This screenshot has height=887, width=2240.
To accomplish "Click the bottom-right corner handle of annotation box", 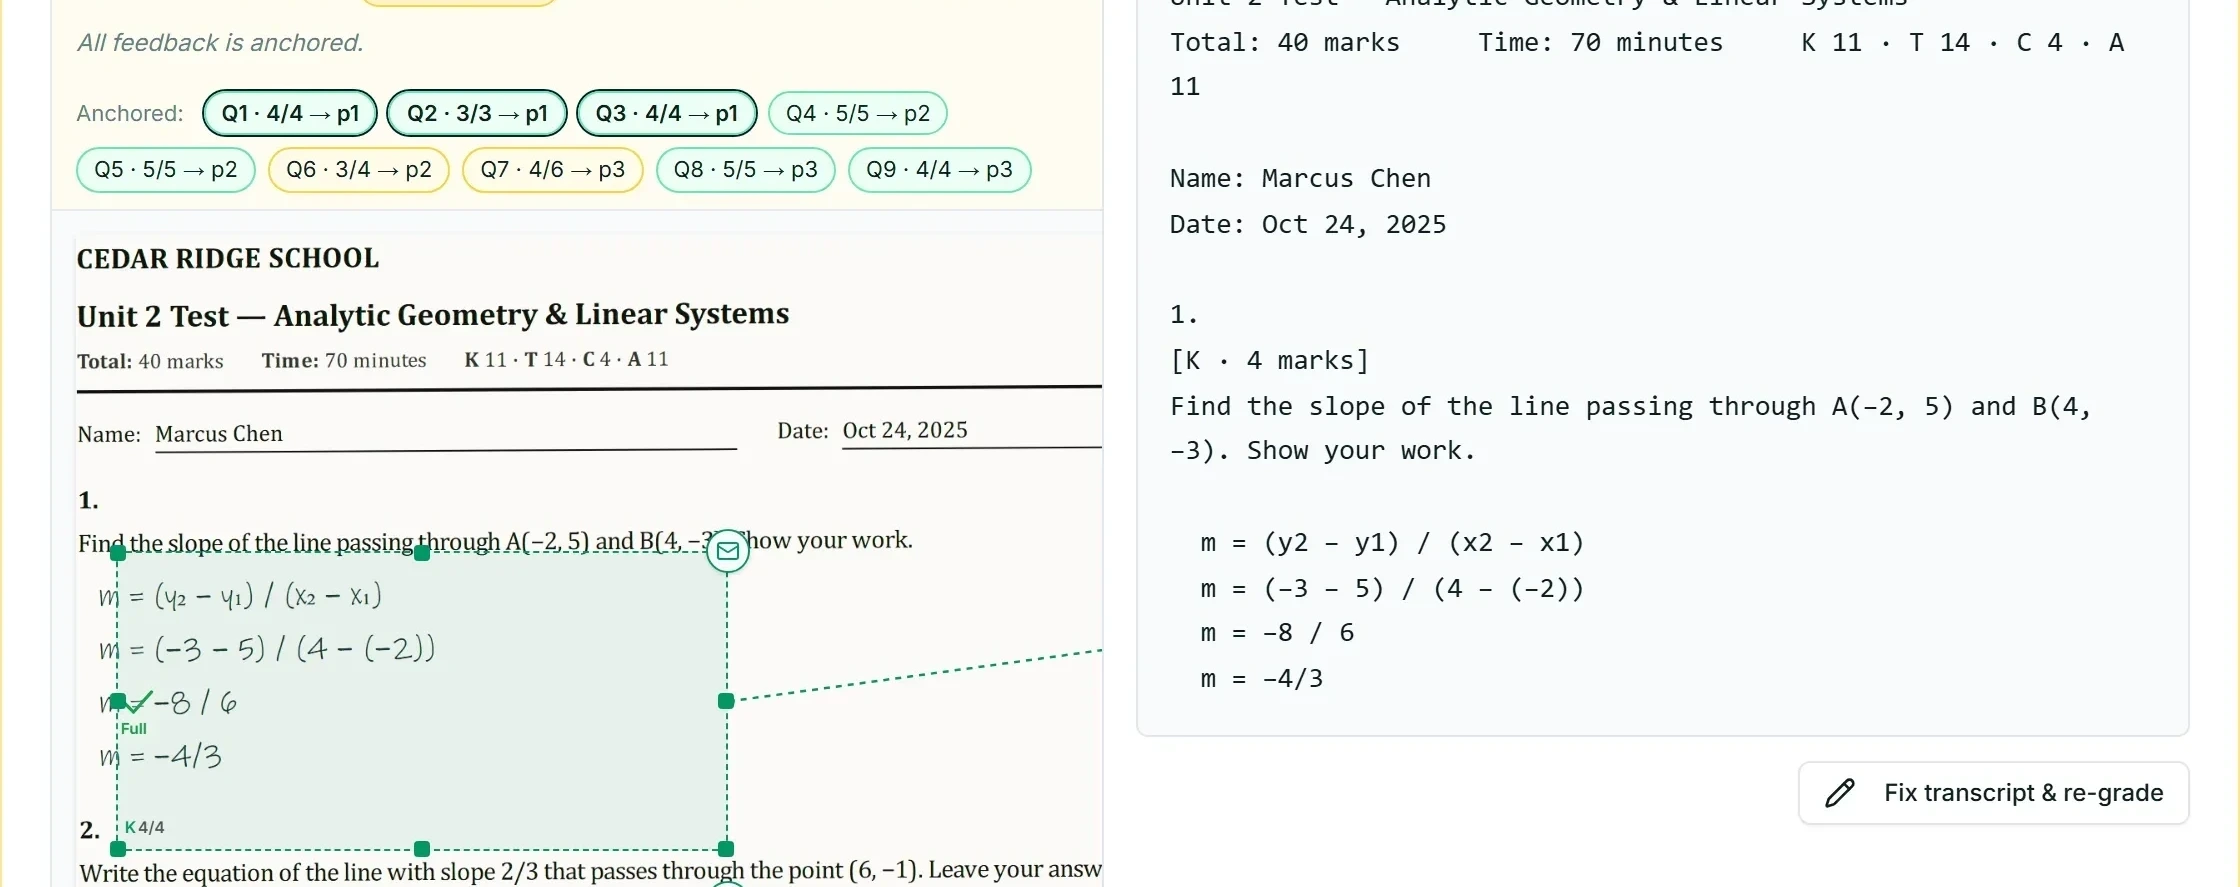I will pyautogui.click(x=726, y=849).
